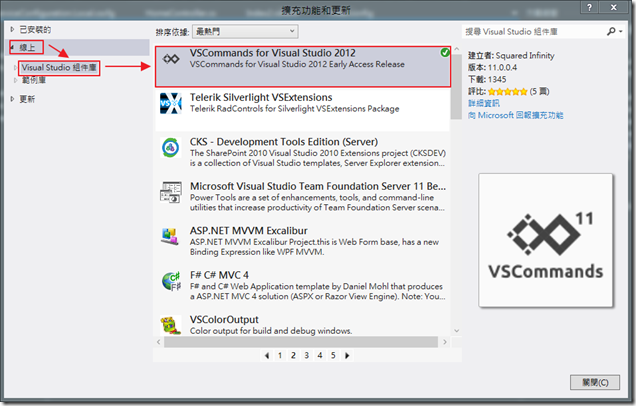Click the VSCommands extension icon
Screen dimensions: 636x406
pos(171,59)
